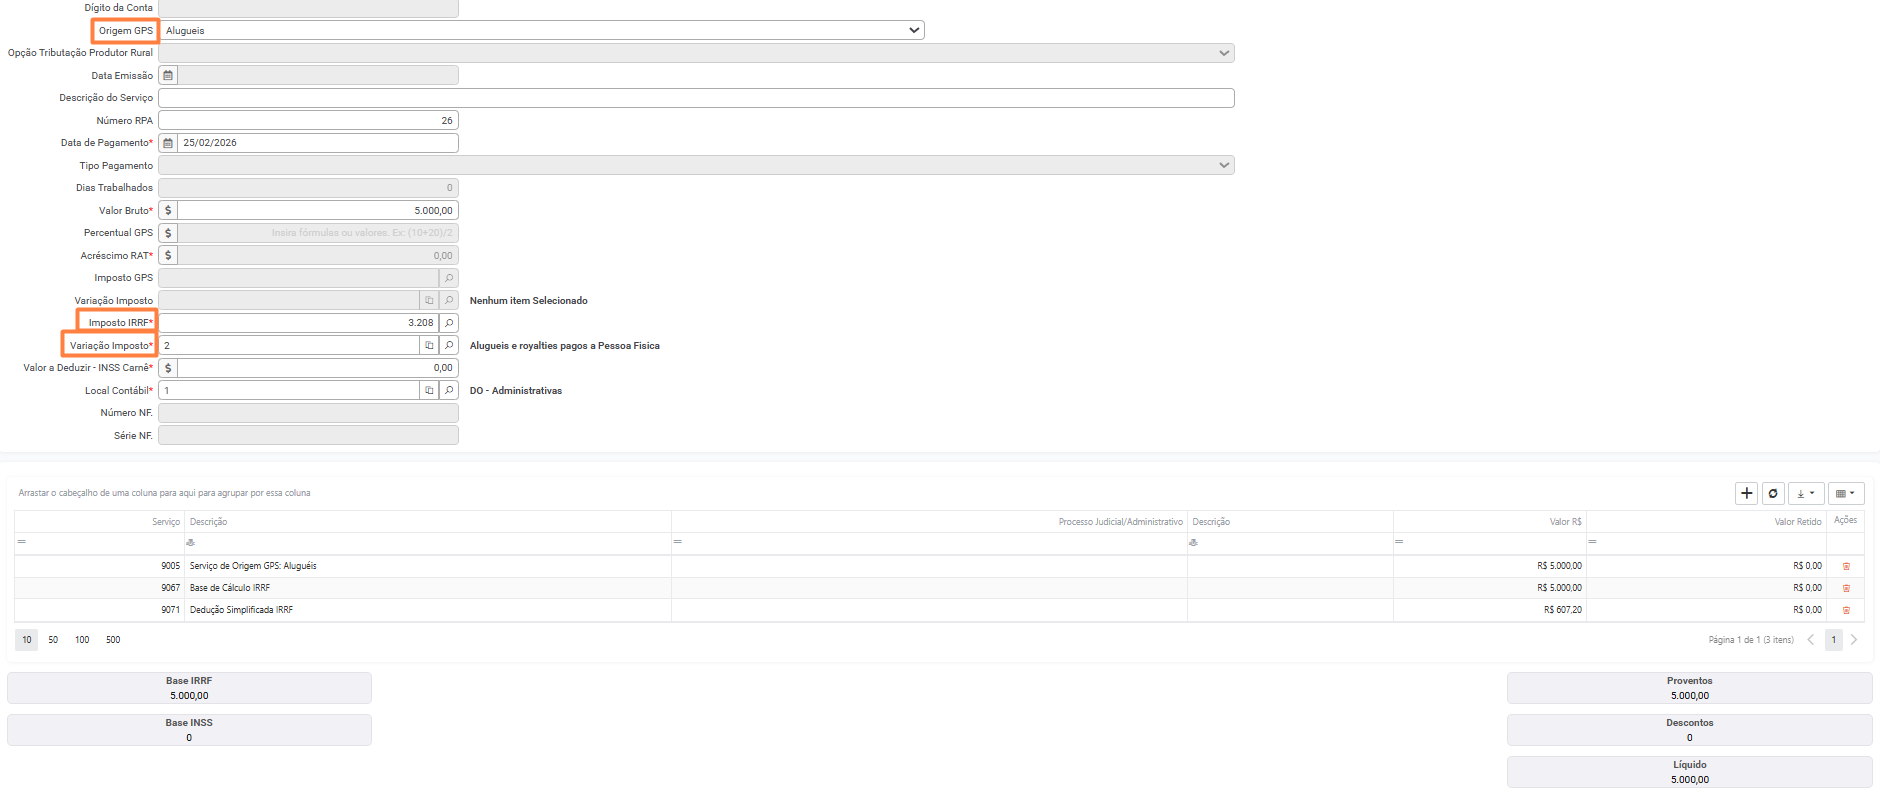
Task: Open the Origem GPS dropdown
Action: coord(913,31)
